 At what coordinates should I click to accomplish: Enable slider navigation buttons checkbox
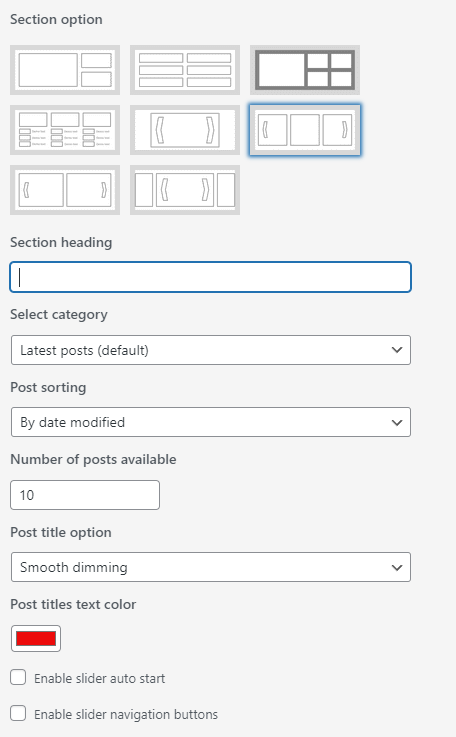(18, 713)
